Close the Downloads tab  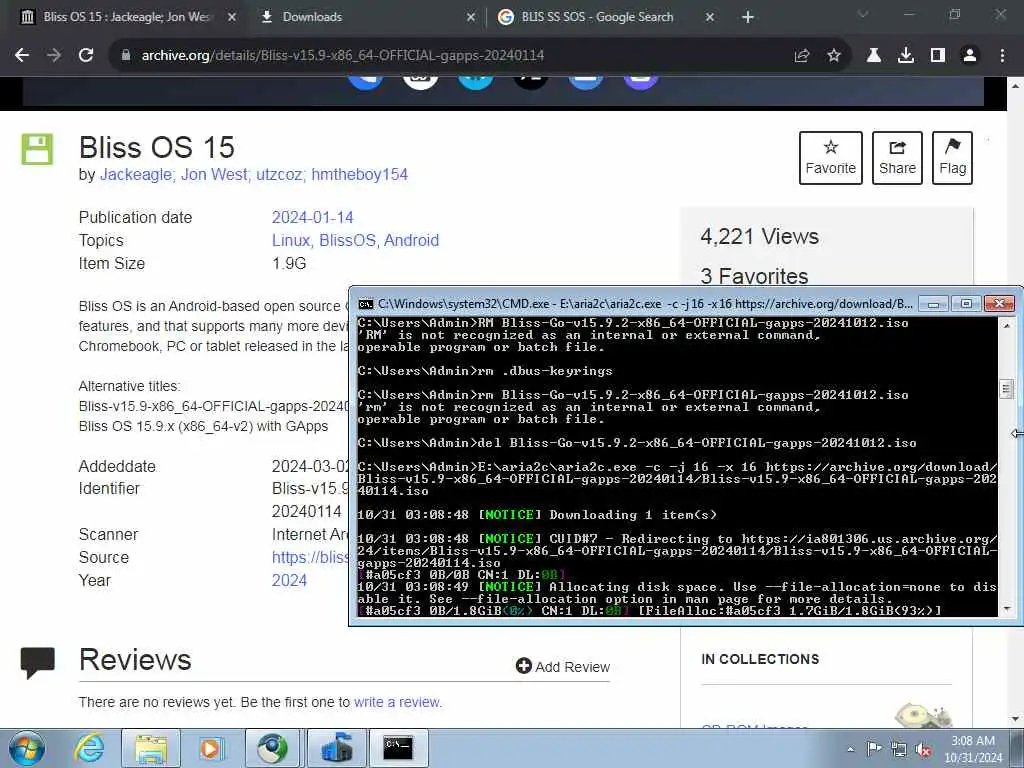(472, 17)
